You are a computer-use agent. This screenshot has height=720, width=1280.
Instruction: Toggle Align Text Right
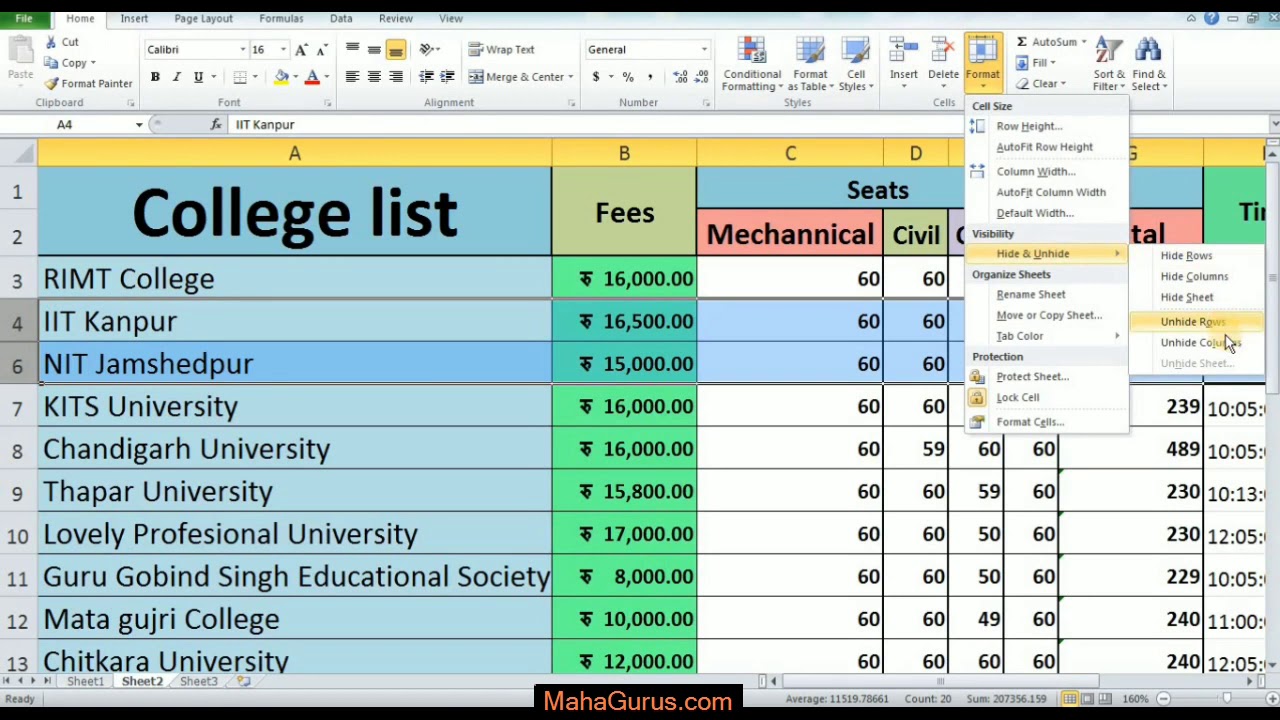pyautogui.click(x=396, y=77)
